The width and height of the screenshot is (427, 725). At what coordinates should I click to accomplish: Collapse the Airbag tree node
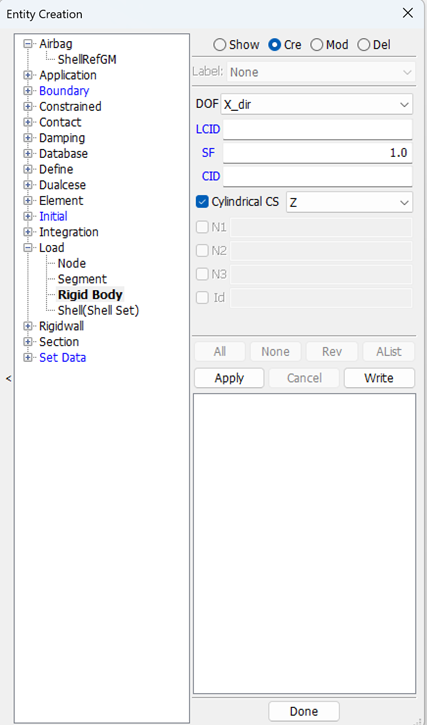coord(28,44)
